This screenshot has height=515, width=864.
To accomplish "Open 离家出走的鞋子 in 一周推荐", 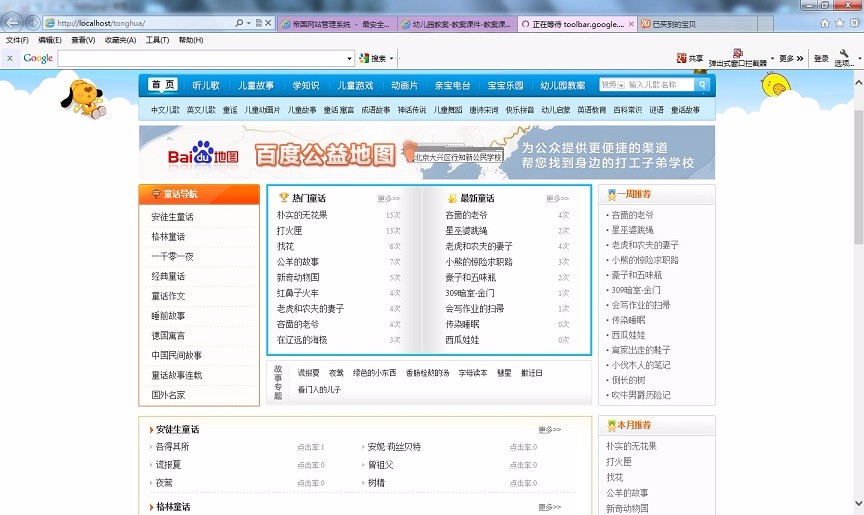I will 641,350.
